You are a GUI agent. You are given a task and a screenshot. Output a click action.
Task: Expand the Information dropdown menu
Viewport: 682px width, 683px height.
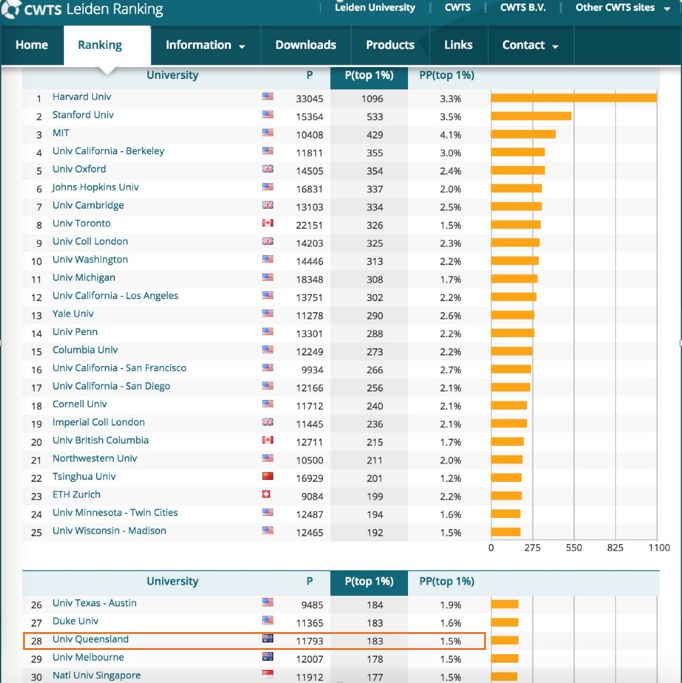pyautogui.click(x=205, y=45)
